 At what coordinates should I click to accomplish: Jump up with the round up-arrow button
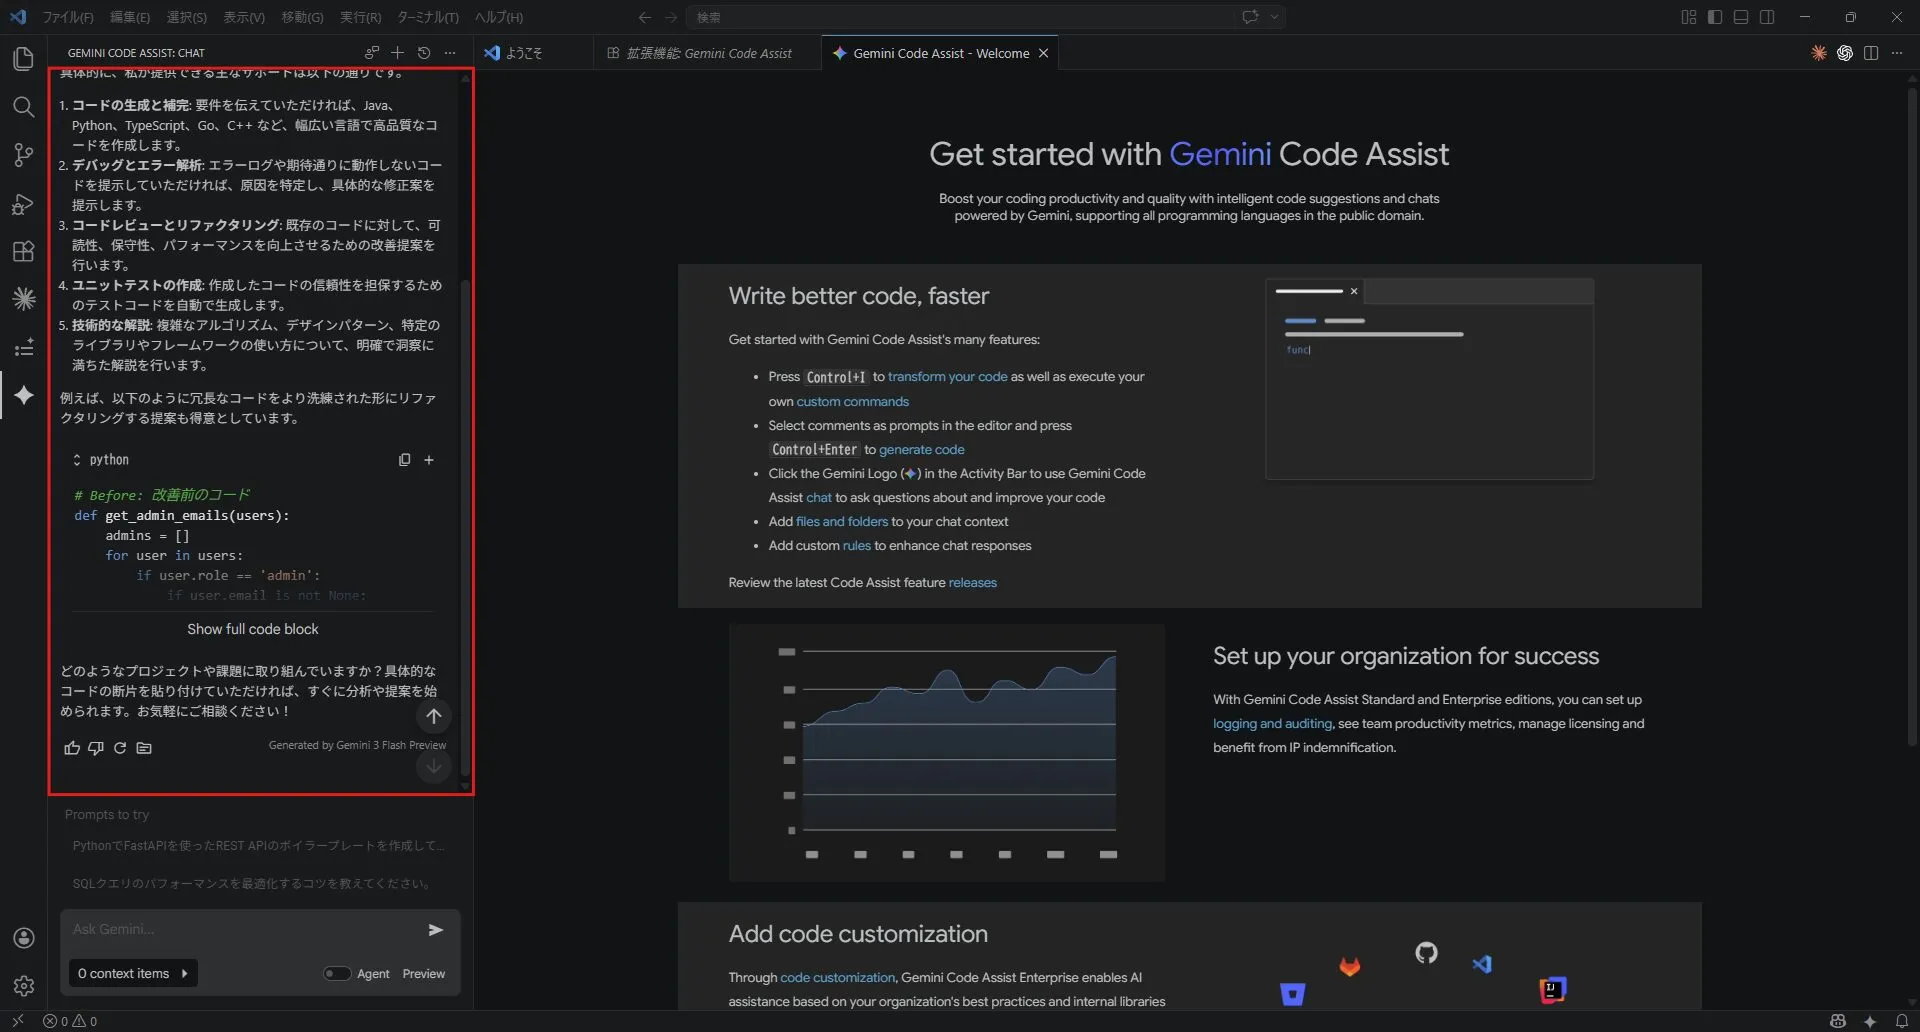point(433,716)
